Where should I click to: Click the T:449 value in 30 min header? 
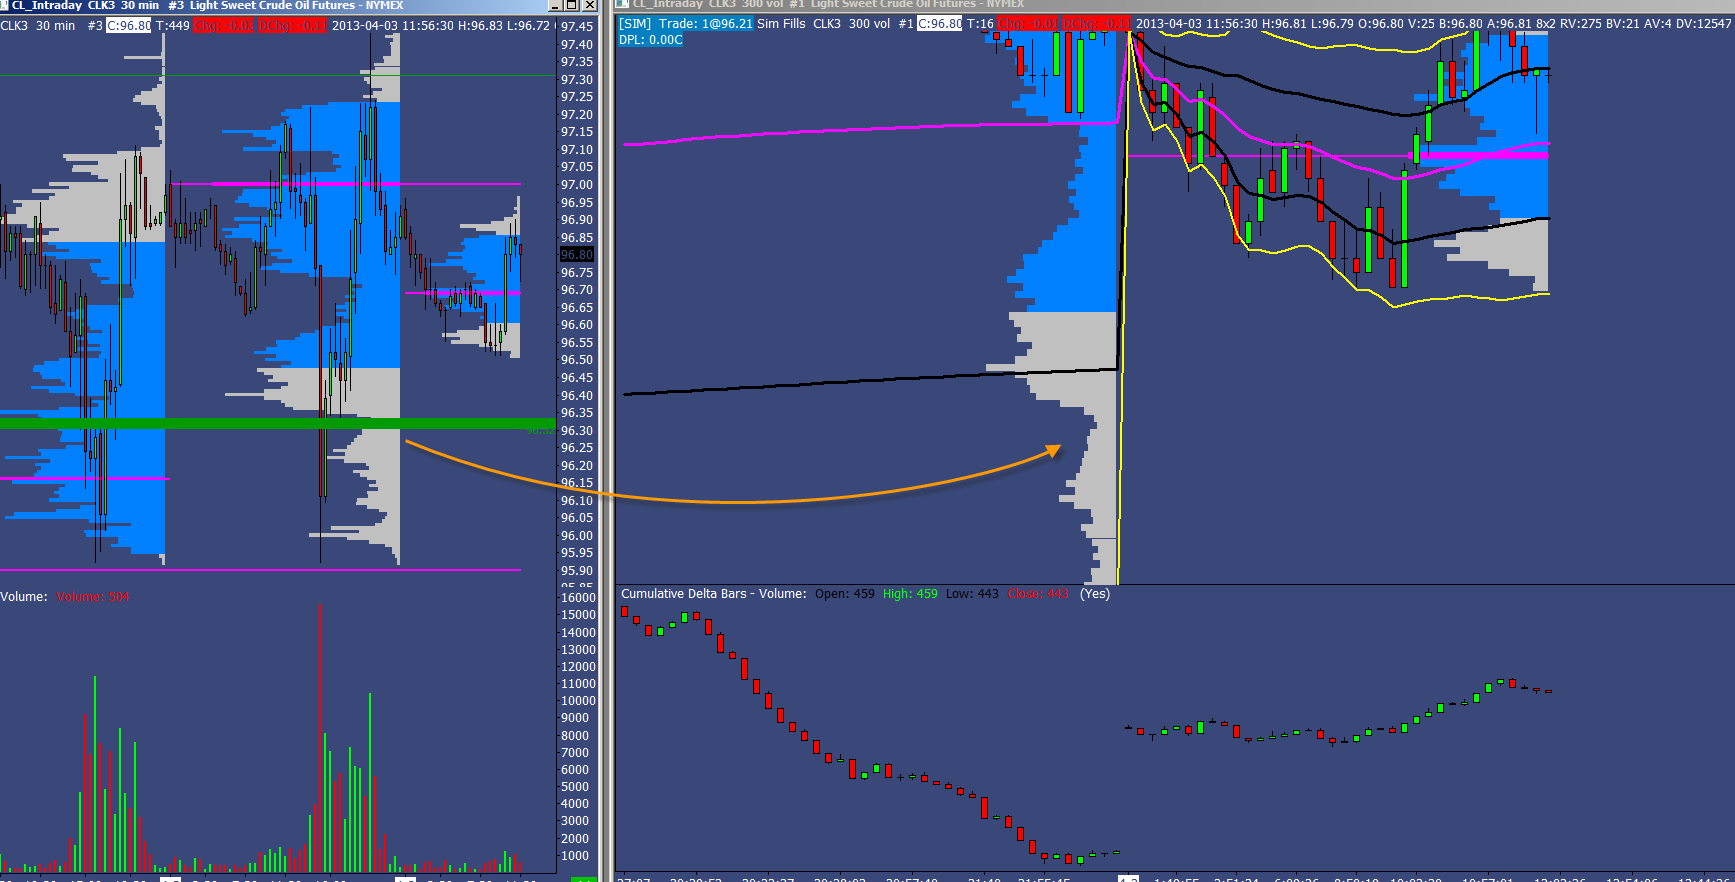(x=172, y=26)
